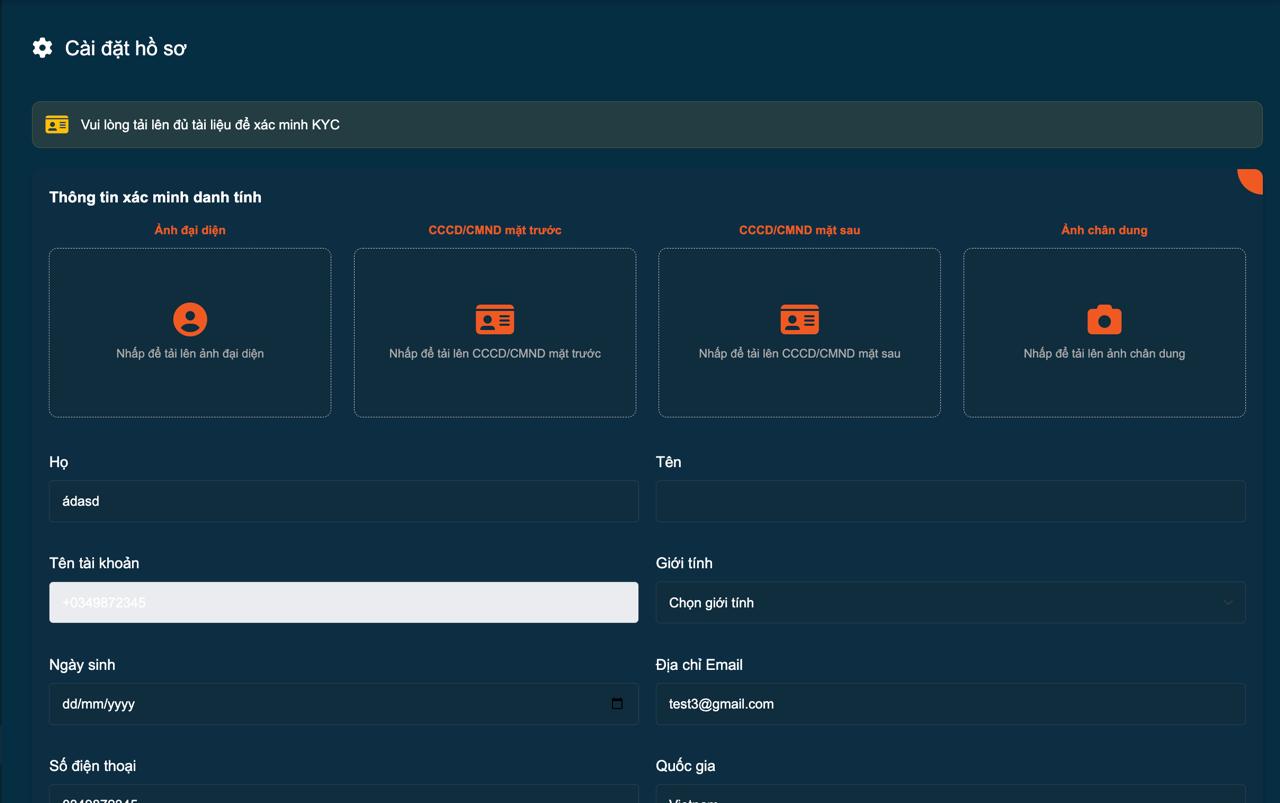Click the Thông tin xác minh danh tính heading
Image resolution: width=1280 pixels, height=803 pixels.
point(155,197)
